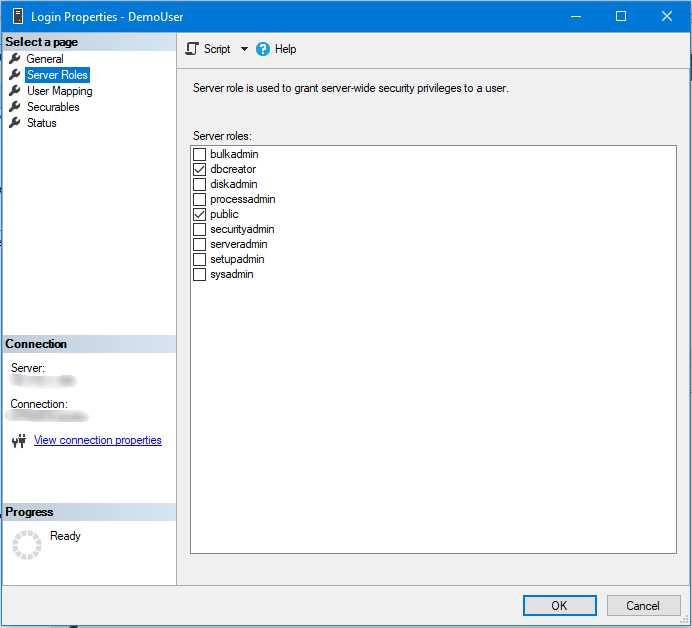
Task: Click the wrench icon beside Server Roles
Action: click(x=15, y=75)
